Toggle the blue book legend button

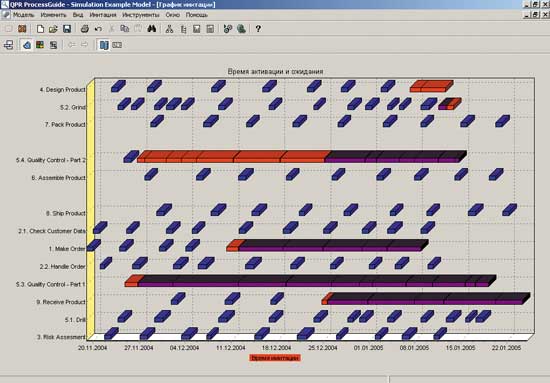pos(104,45)
